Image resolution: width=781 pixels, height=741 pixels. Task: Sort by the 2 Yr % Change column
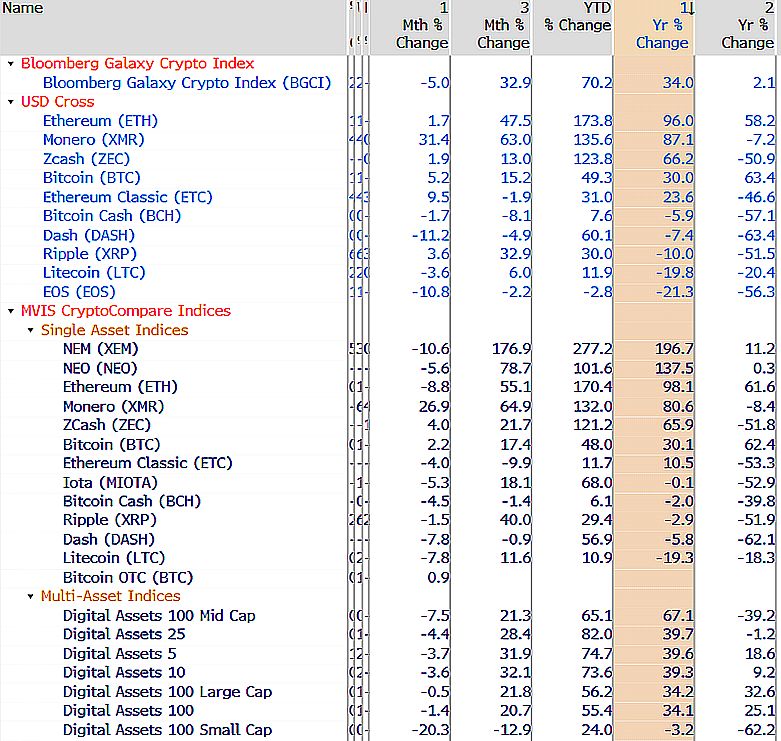click(738, 26)
